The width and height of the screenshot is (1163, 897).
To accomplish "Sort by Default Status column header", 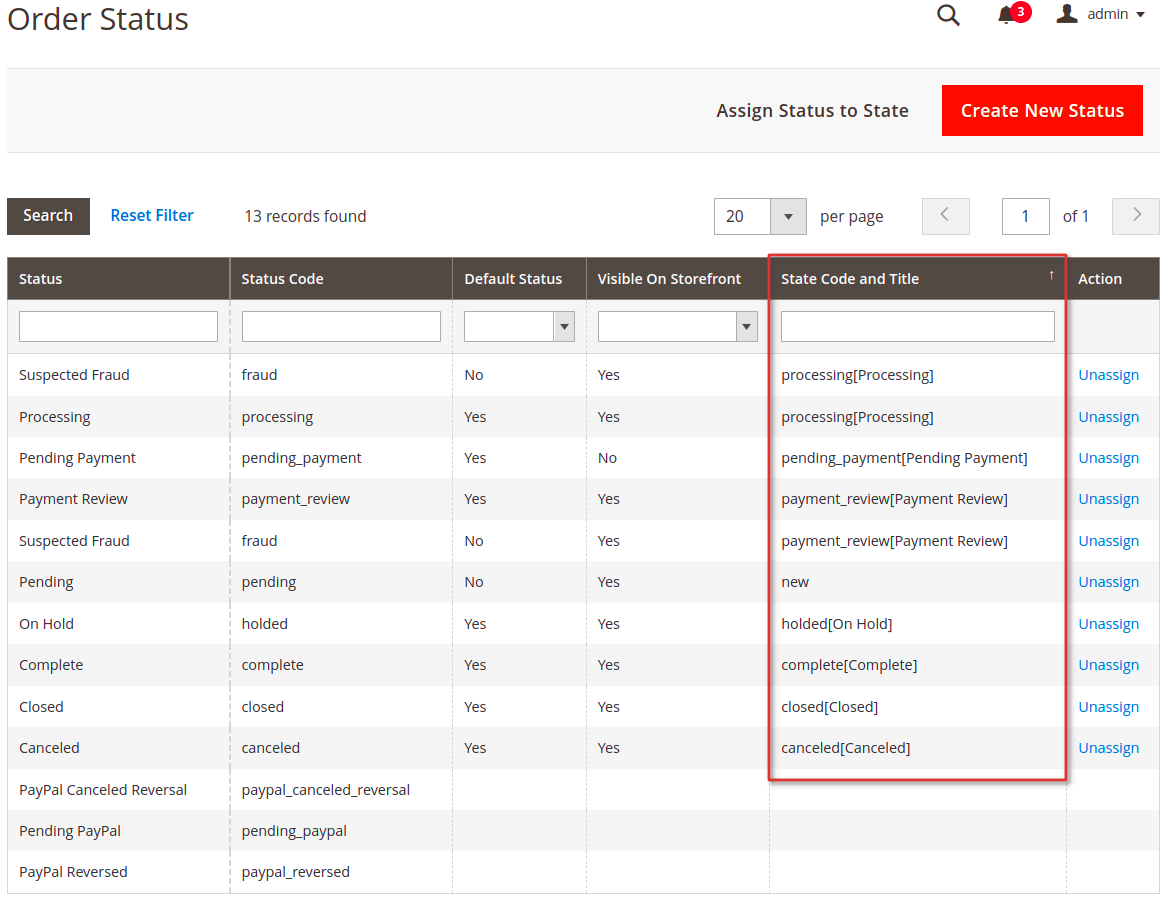I will (519, 279).
